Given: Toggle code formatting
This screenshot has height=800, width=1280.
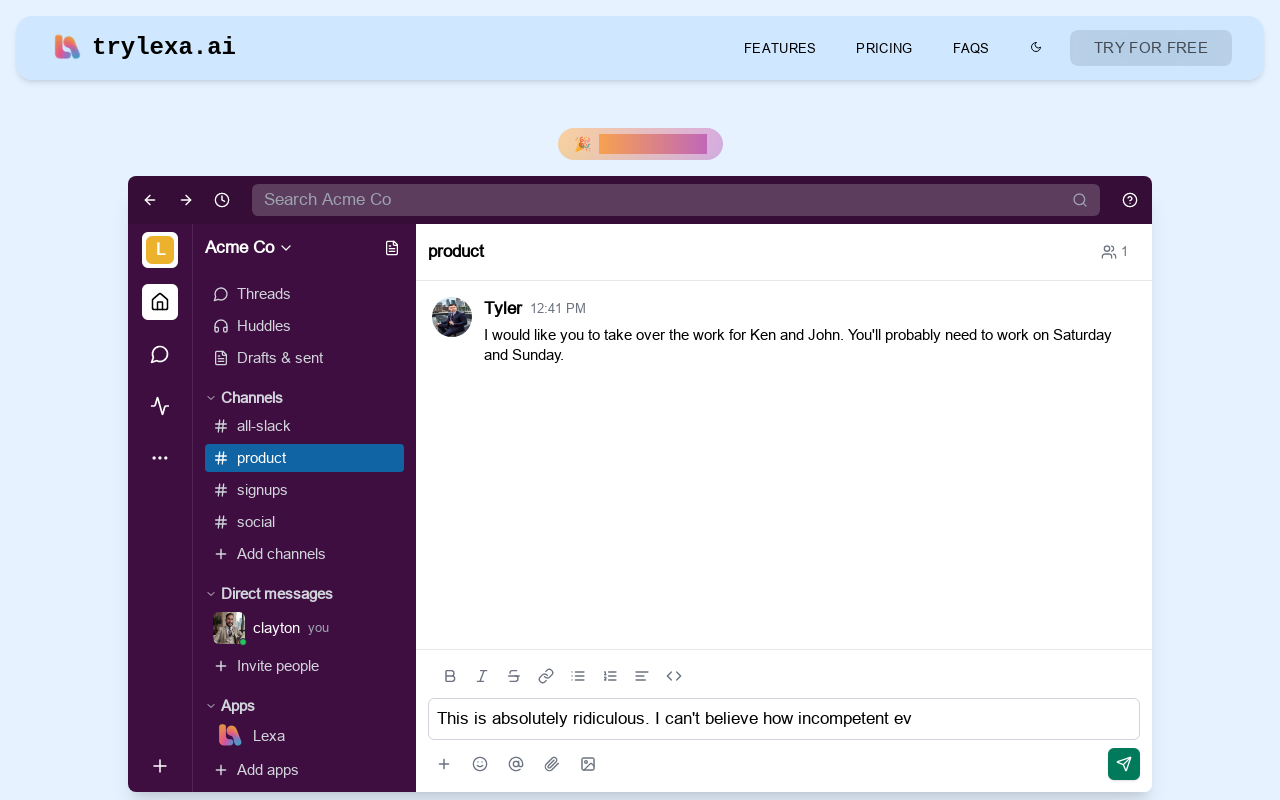Looking at the screenshot, I should pyautogui.click(x=674, y=676).
